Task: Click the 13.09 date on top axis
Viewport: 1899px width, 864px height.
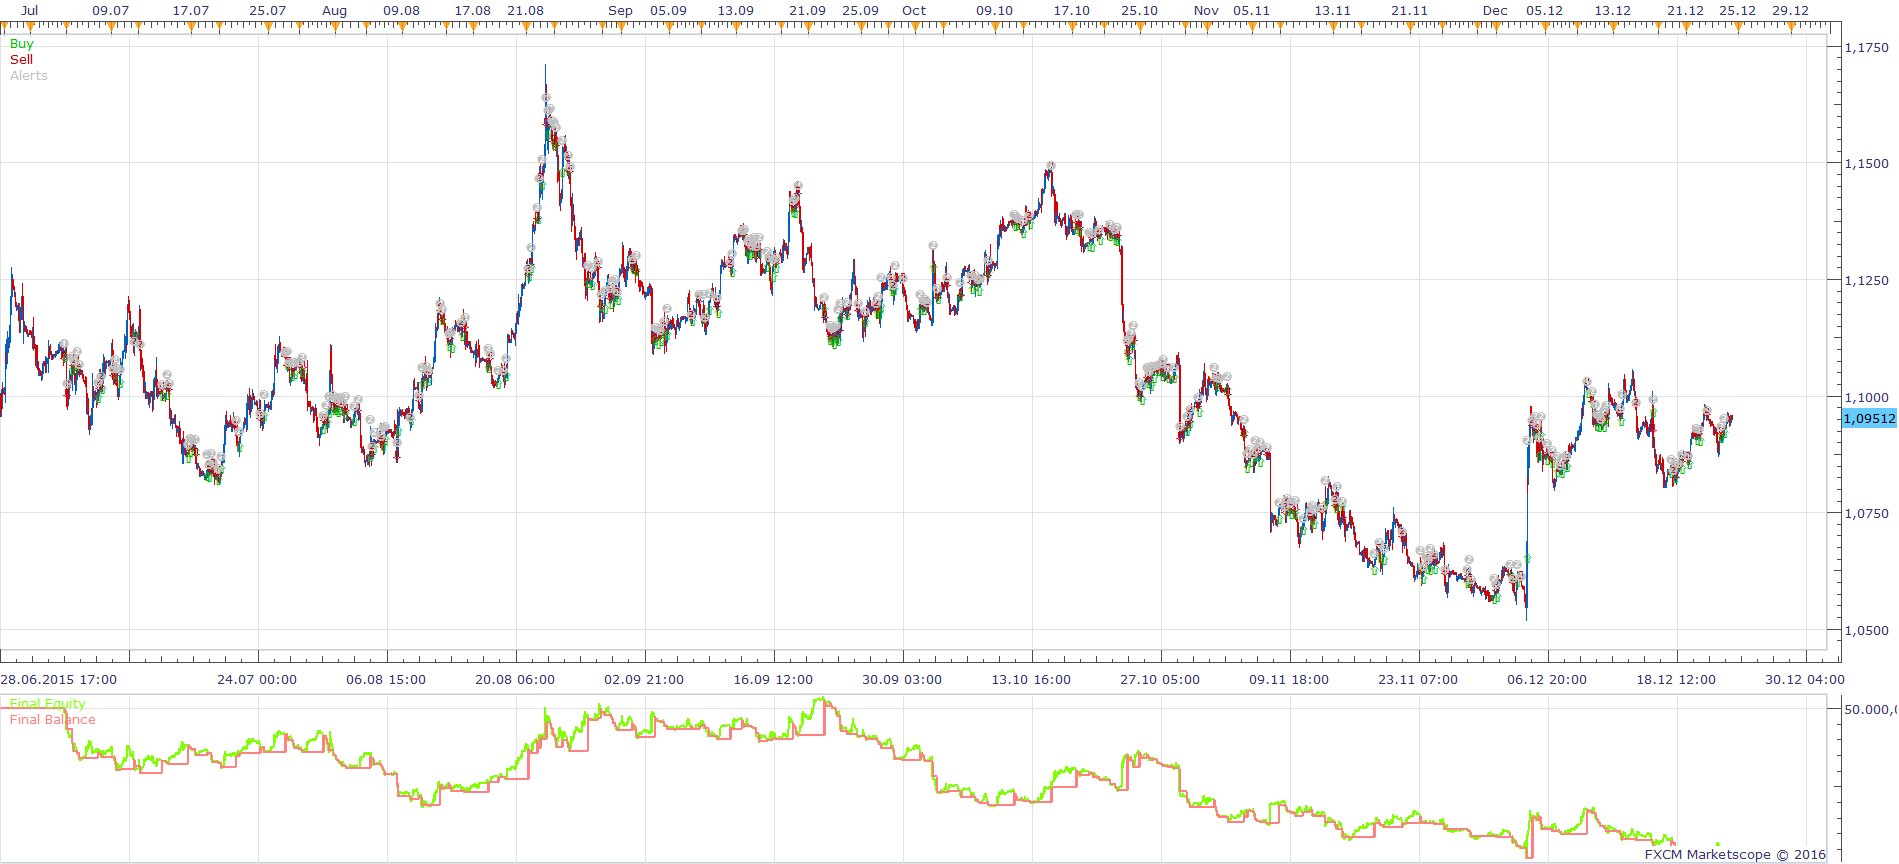Action: [736, 11]
